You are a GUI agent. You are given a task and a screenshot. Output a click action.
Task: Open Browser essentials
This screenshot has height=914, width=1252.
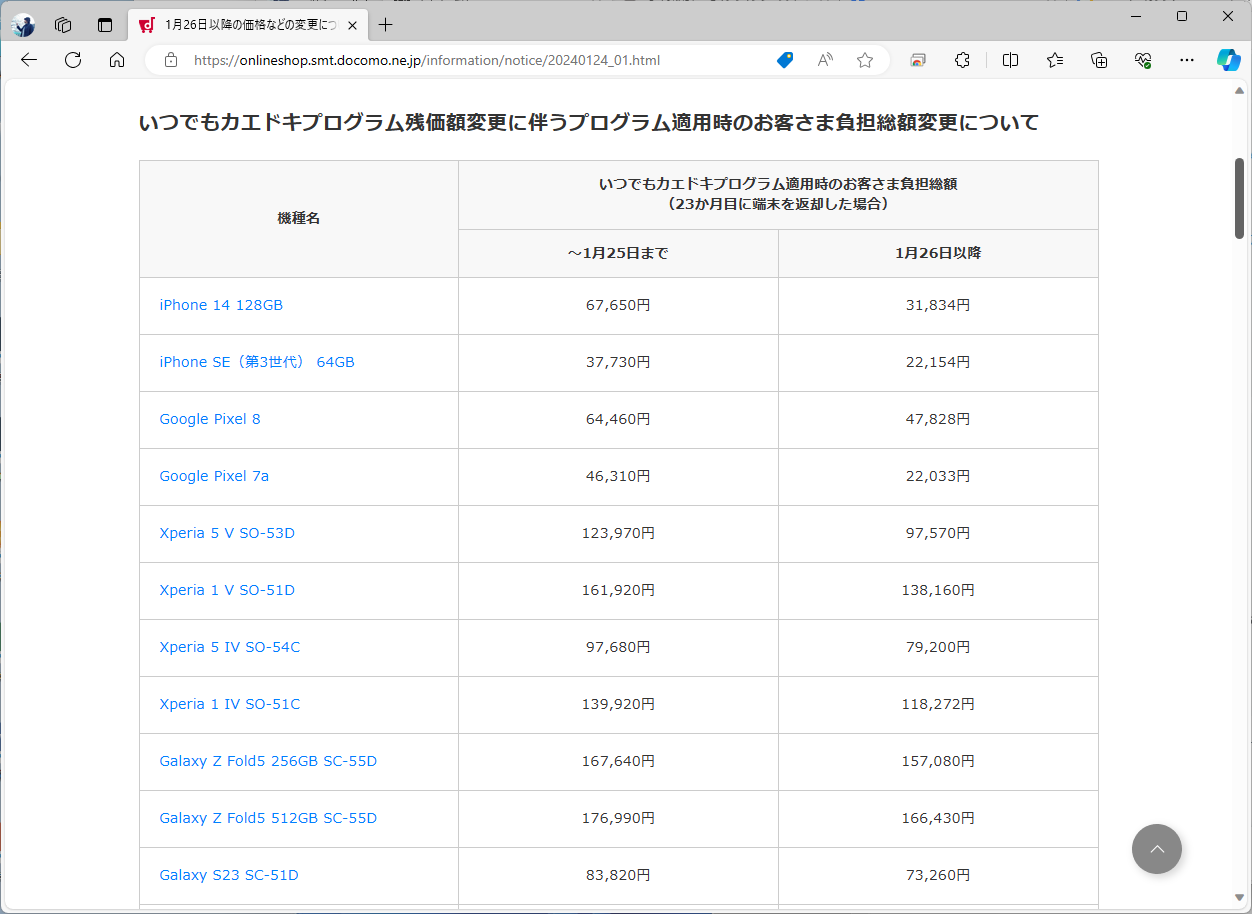click(1143, 60)
